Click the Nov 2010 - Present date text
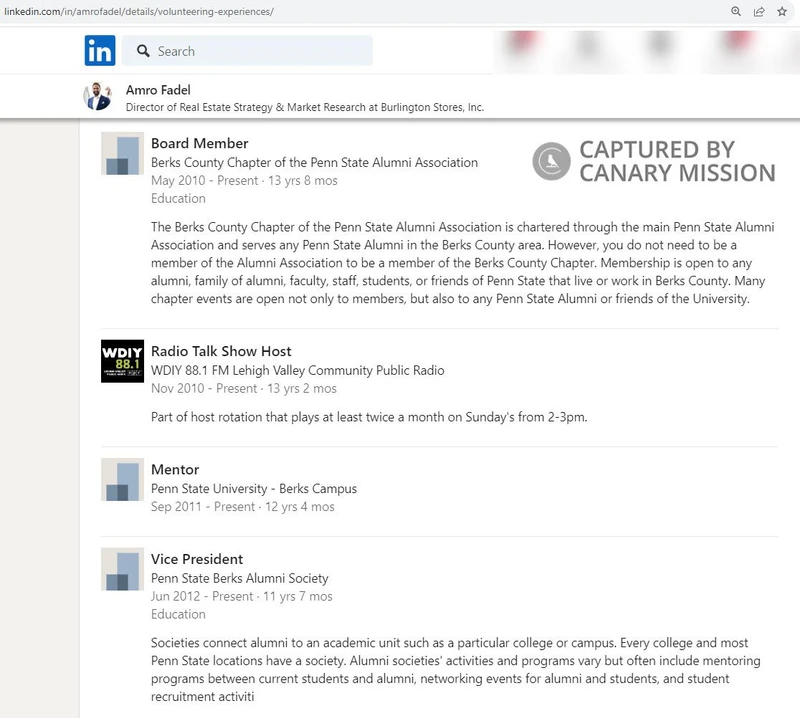800x718 pixels. click(x=243, y=388)
